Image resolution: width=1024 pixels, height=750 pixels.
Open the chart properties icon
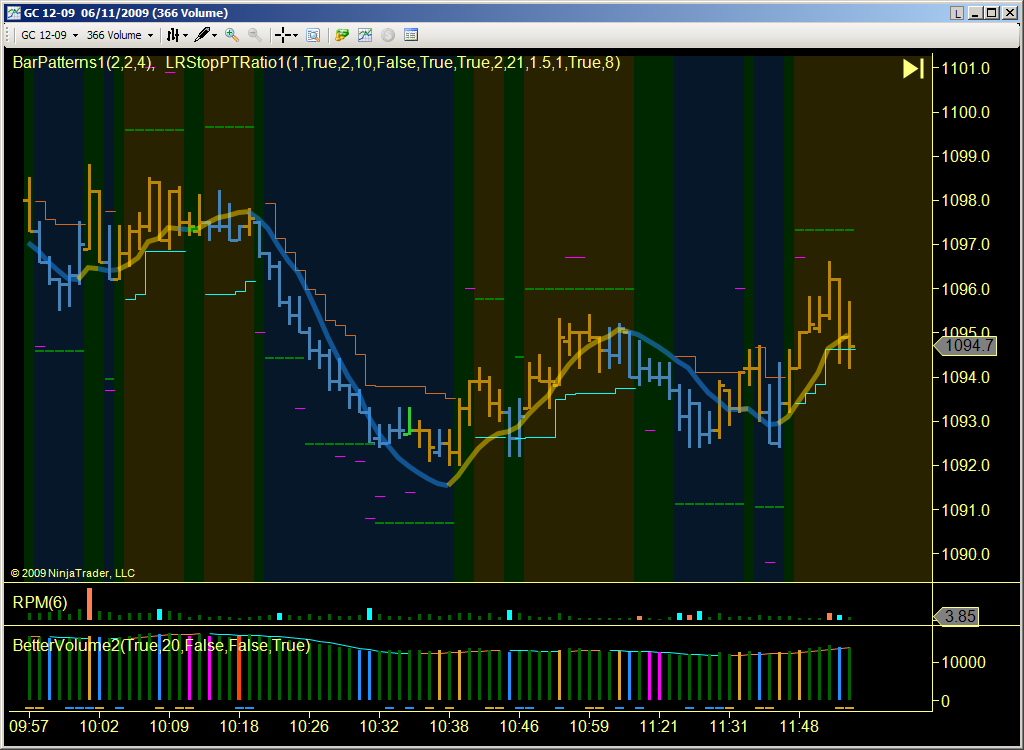tap(411, 35)
